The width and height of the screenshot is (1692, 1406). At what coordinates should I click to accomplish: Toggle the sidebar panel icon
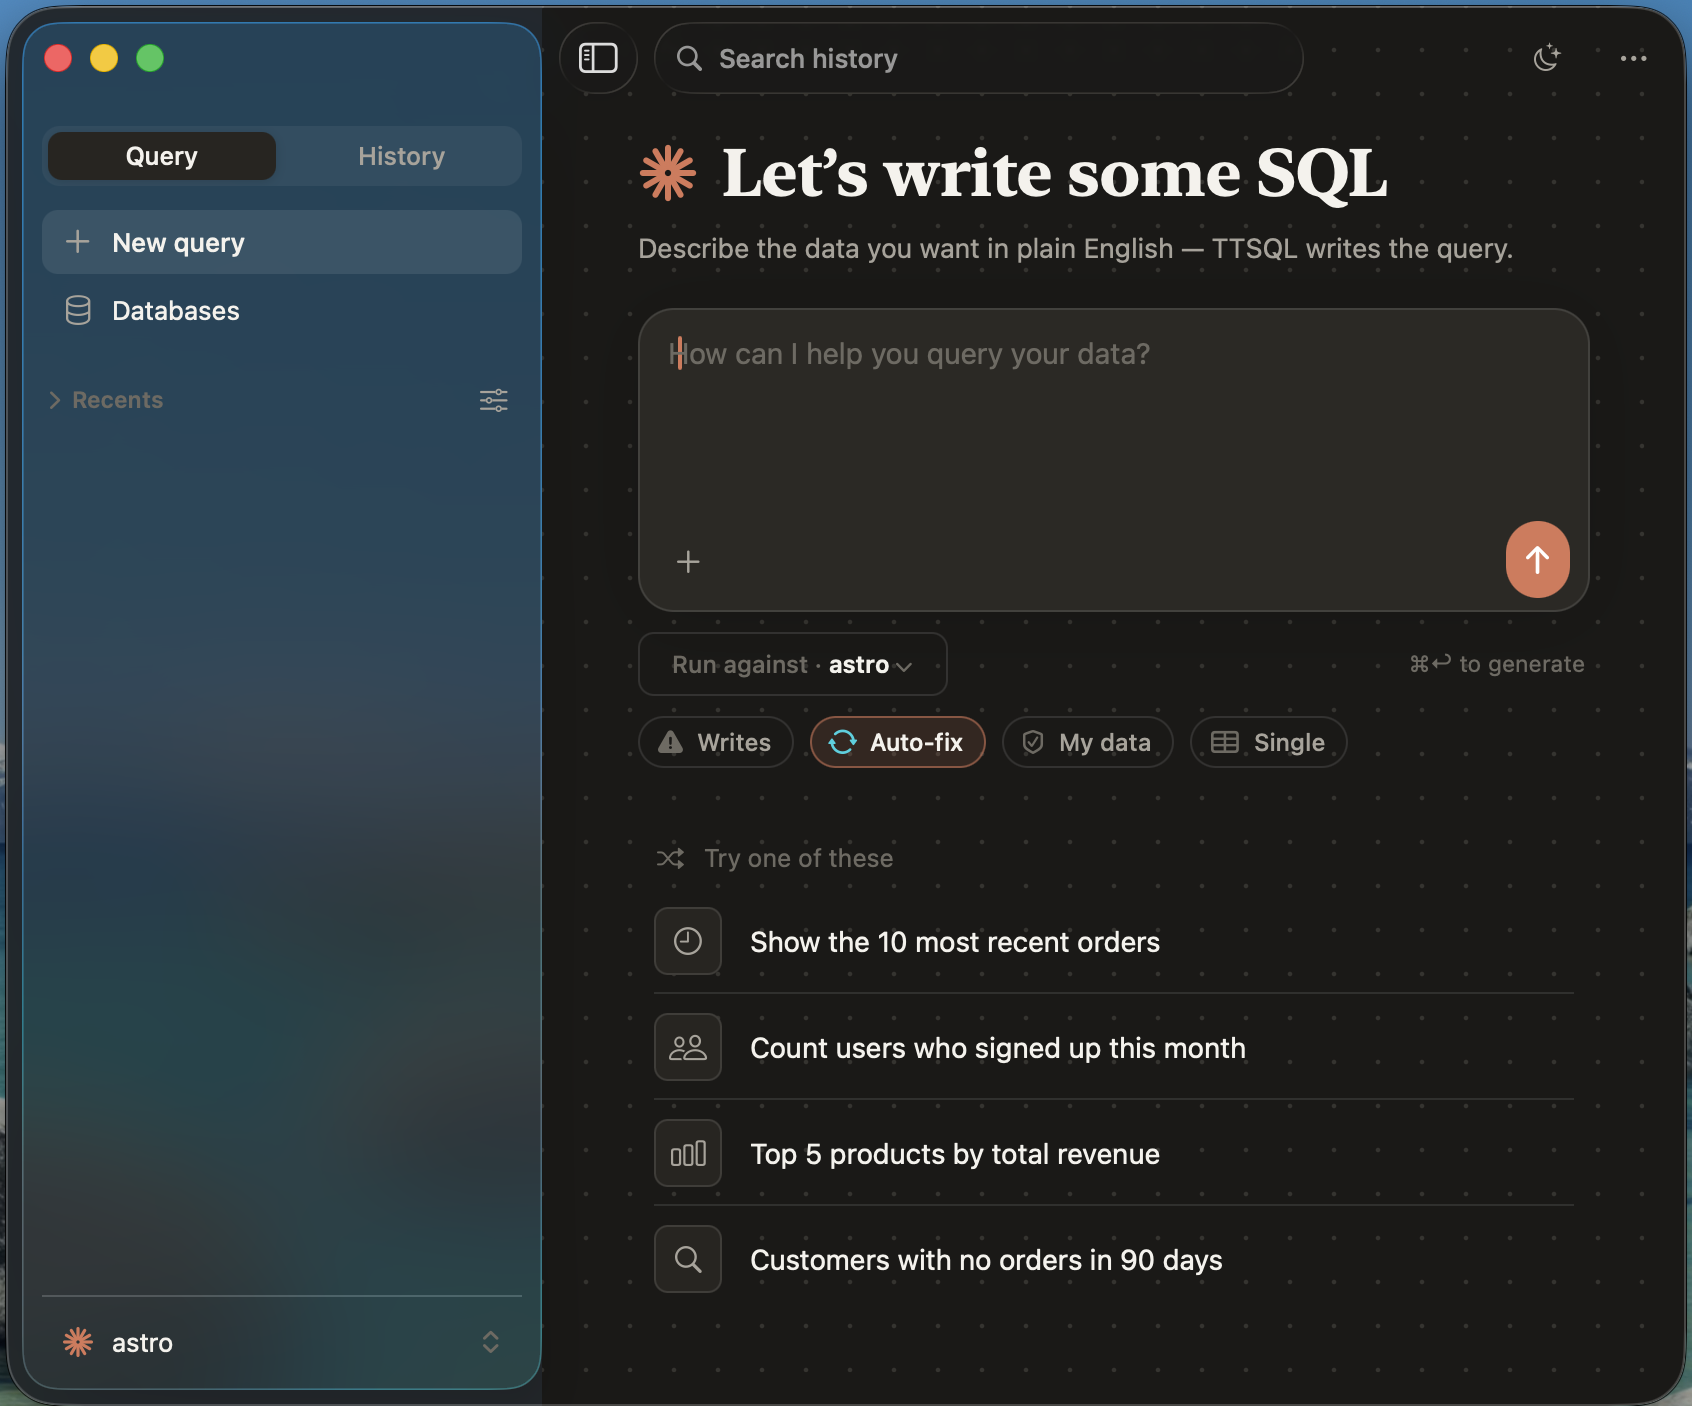click(598, 58)
